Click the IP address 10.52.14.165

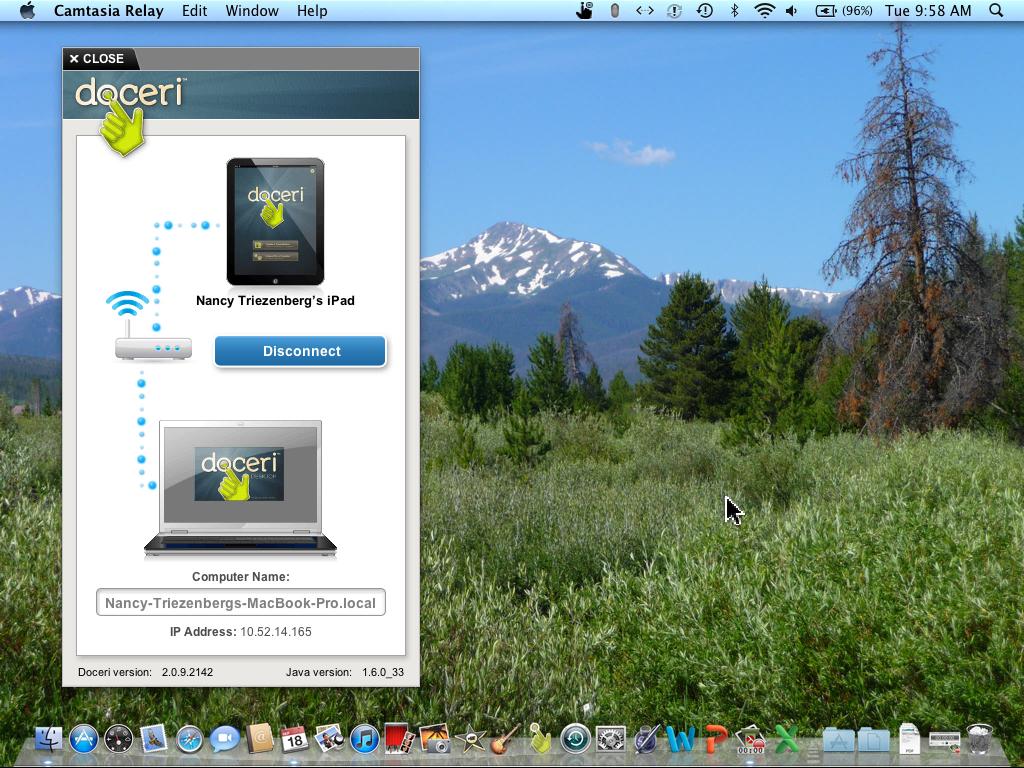[x=276, y=632]
